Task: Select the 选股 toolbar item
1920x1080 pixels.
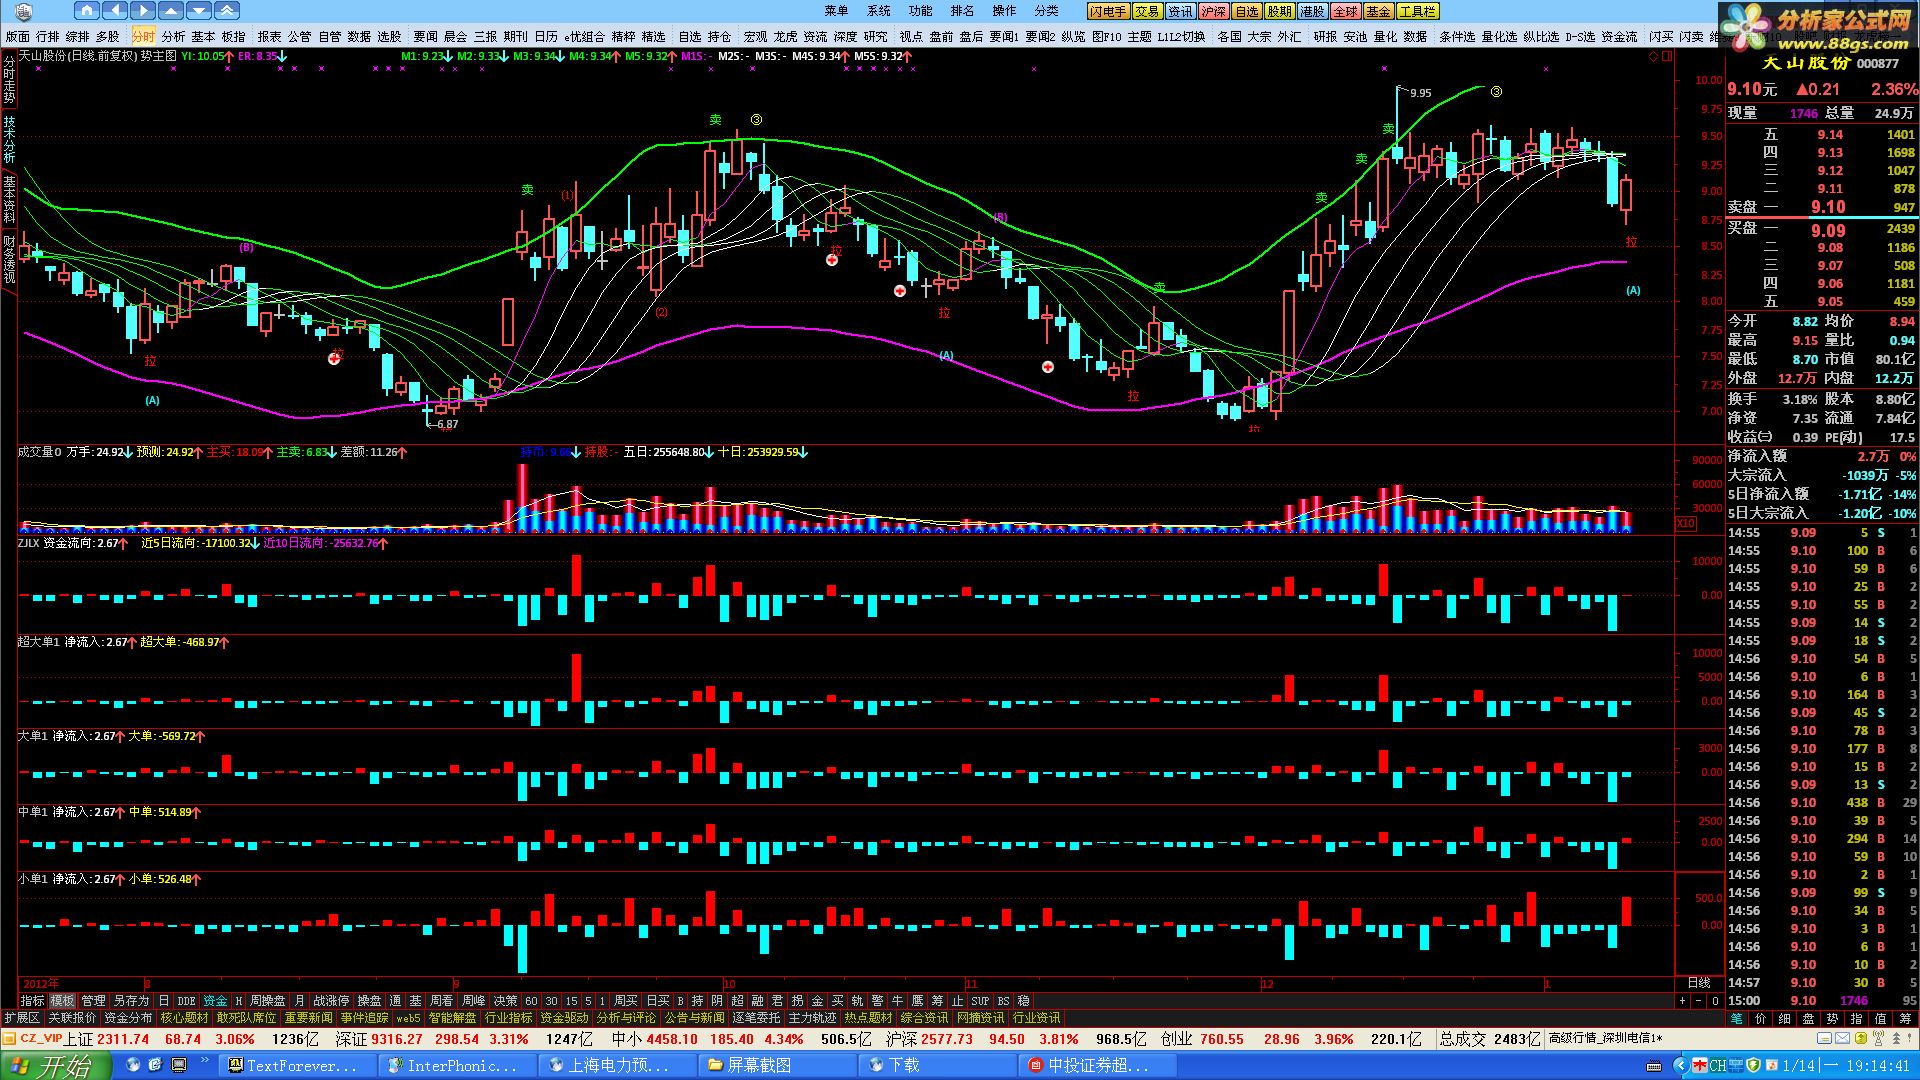Action: coord(389,37)
